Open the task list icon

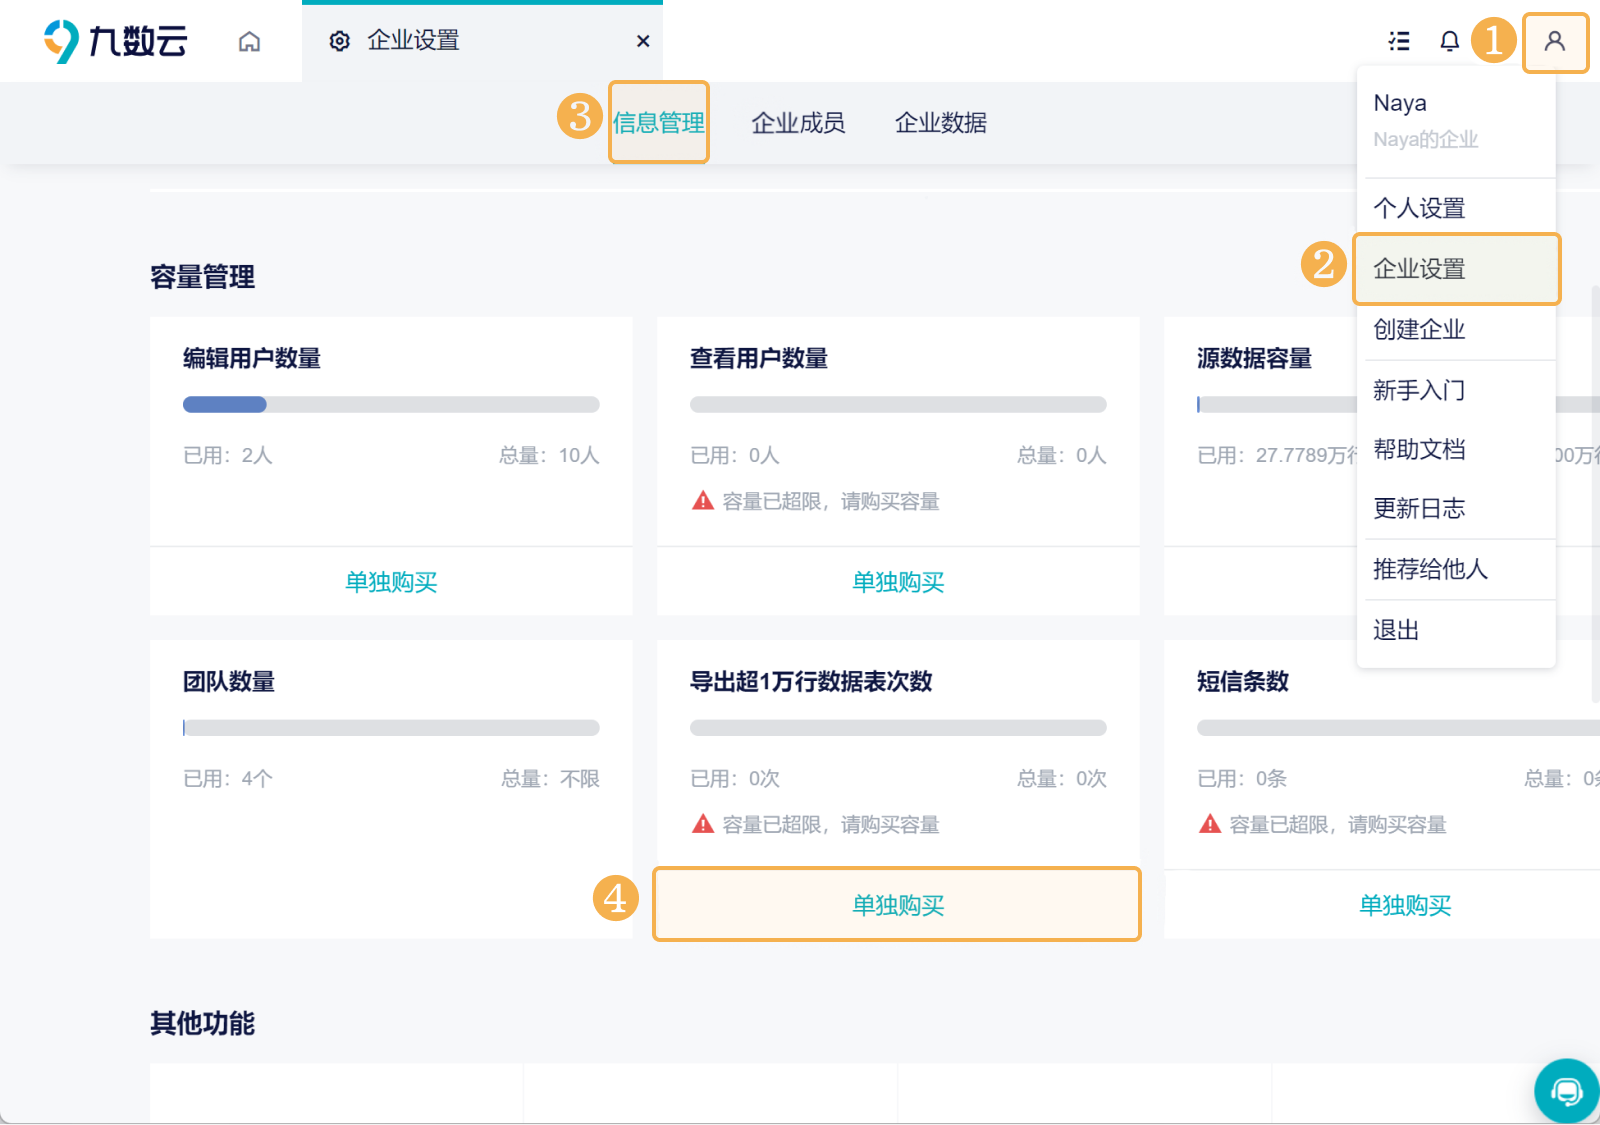click(1399, 41)
